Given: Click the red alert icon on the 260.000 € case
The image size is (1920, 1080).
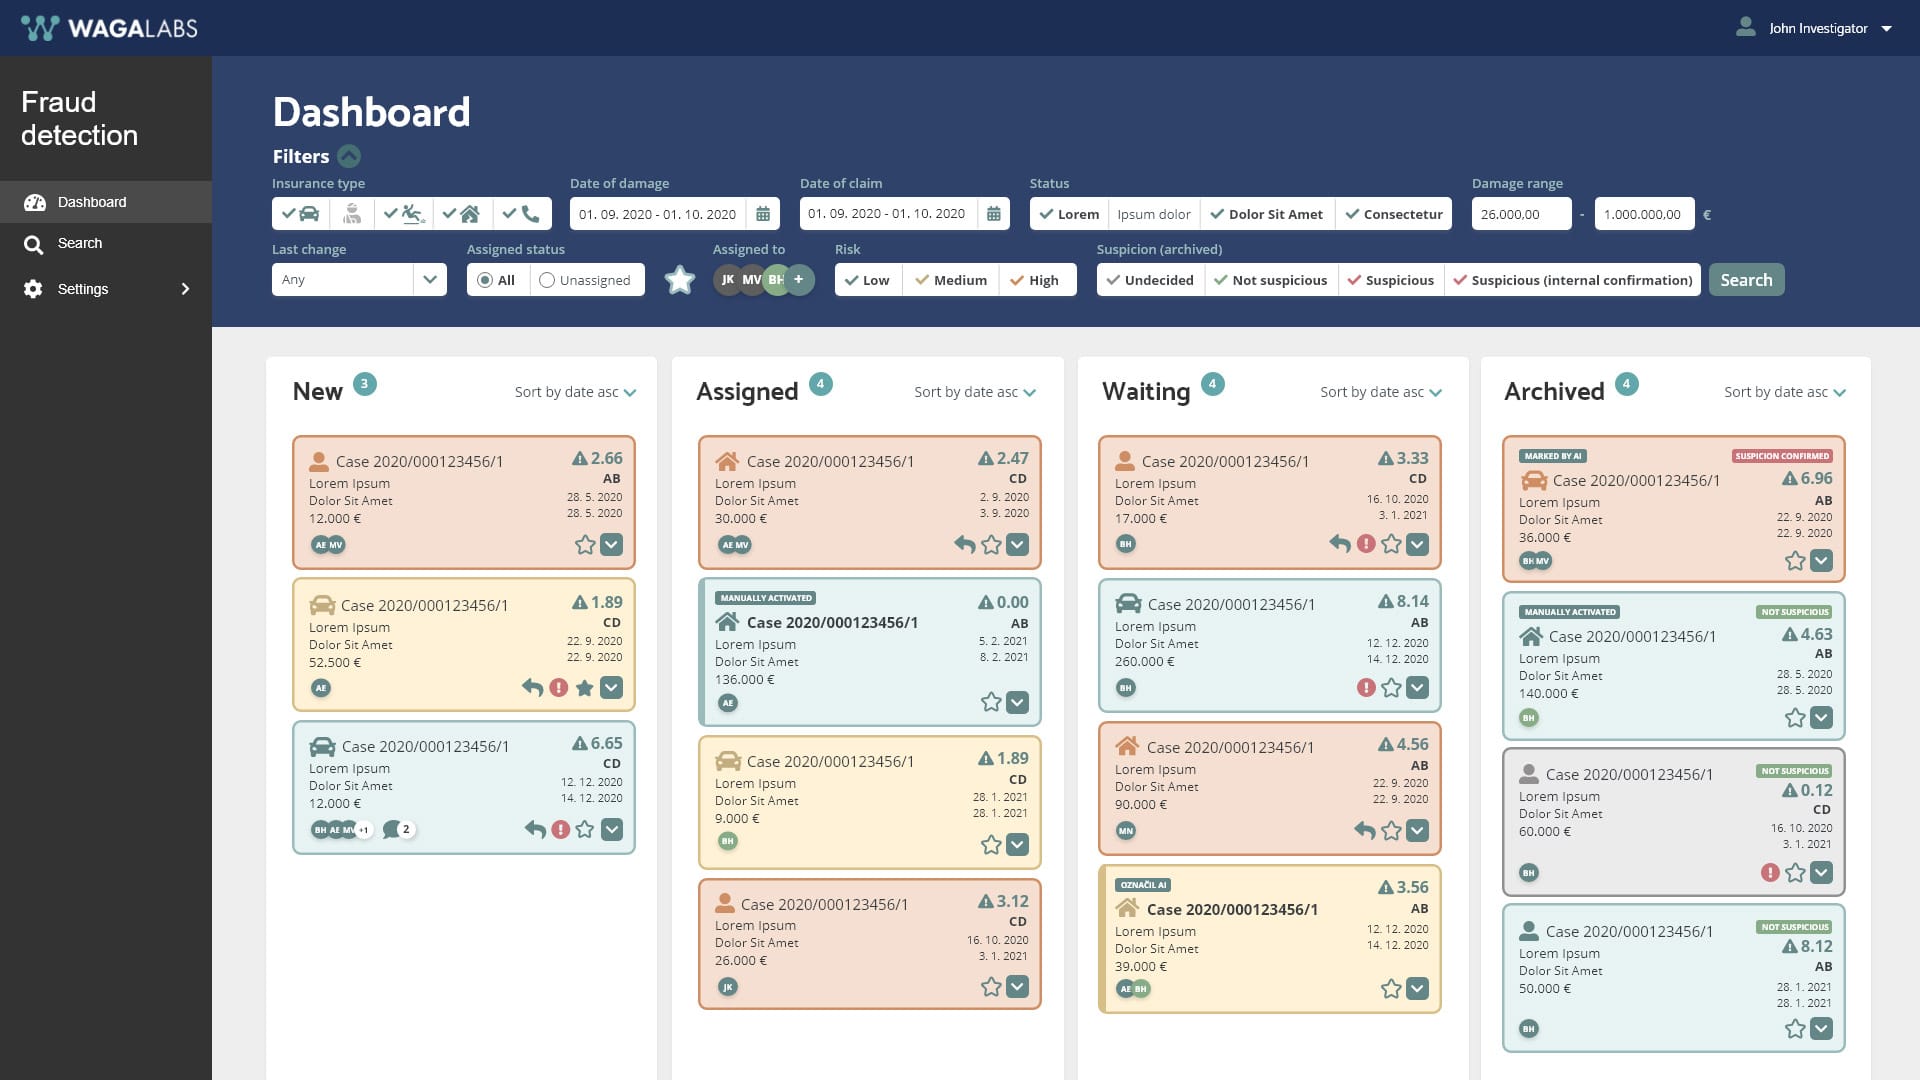Looking at the screenshot, I should click(x=1365, y=687).
